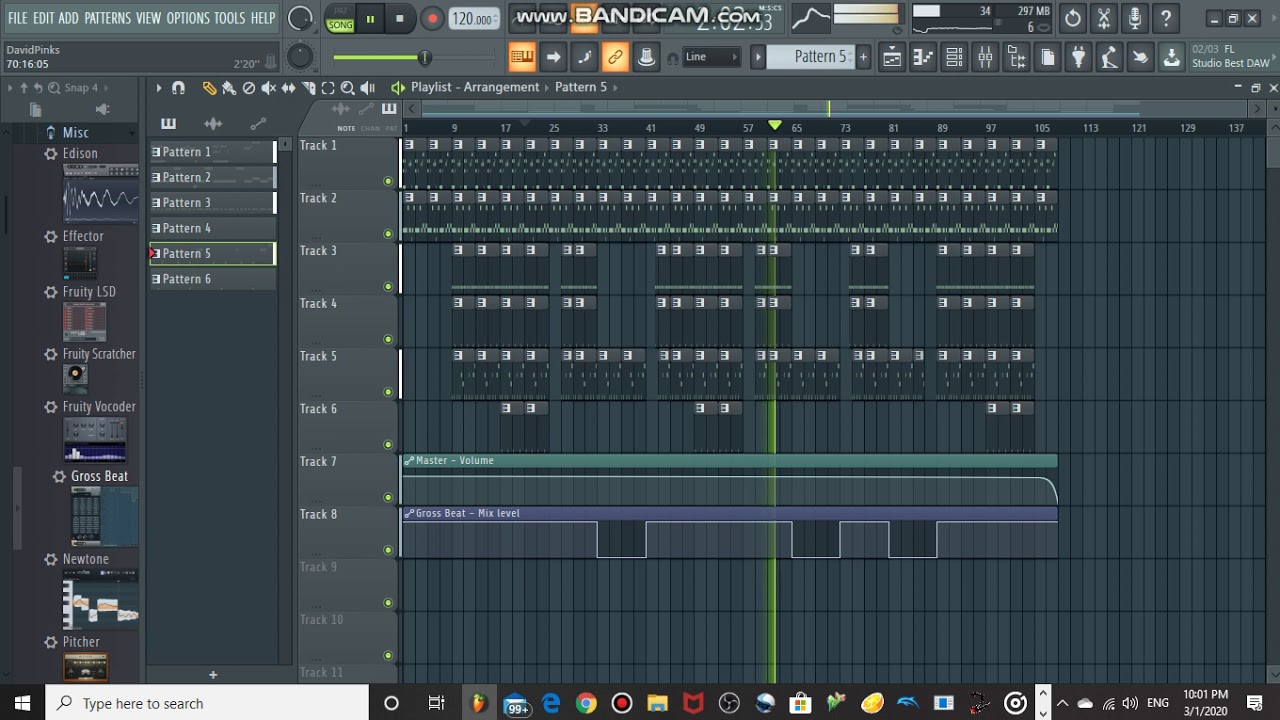Open the pattern selector left arrow menu
The width and height of the screenshot is (1280, 720).
[758, 57]
